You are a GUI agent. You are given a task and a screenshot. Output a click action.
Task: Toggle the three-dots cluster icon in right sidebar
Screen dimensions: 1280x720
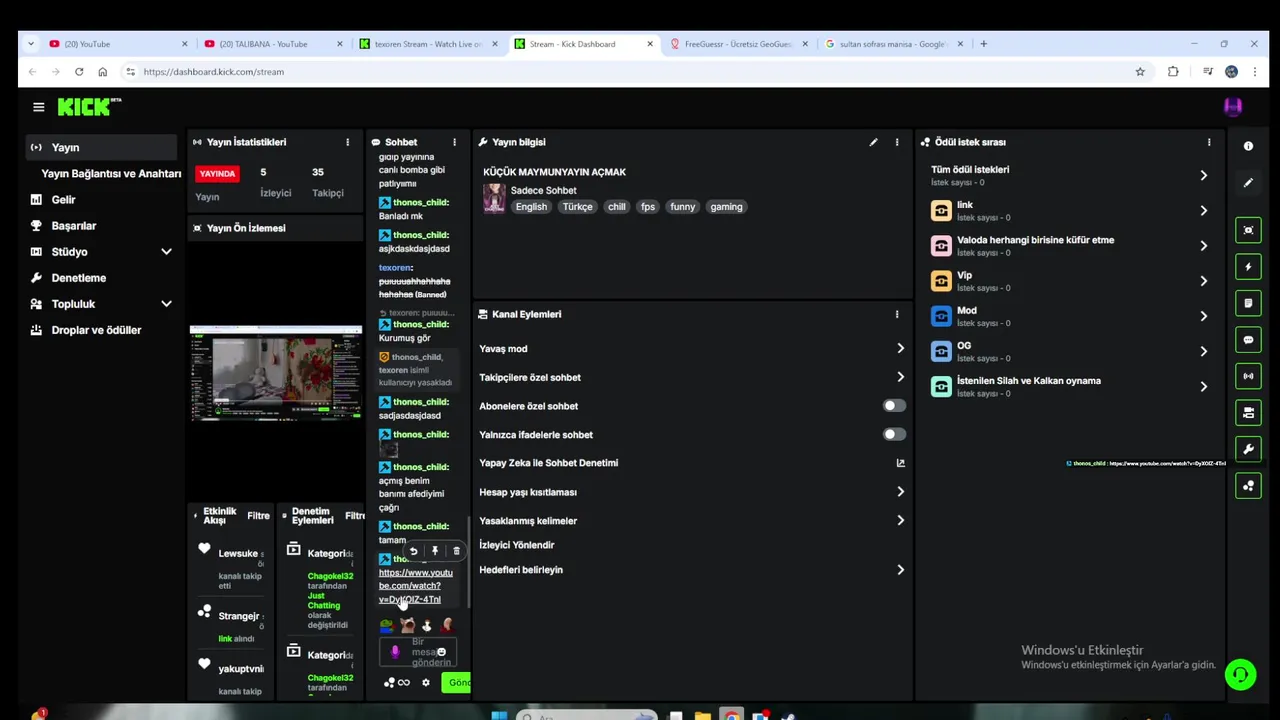click(x=1248, y=486)
